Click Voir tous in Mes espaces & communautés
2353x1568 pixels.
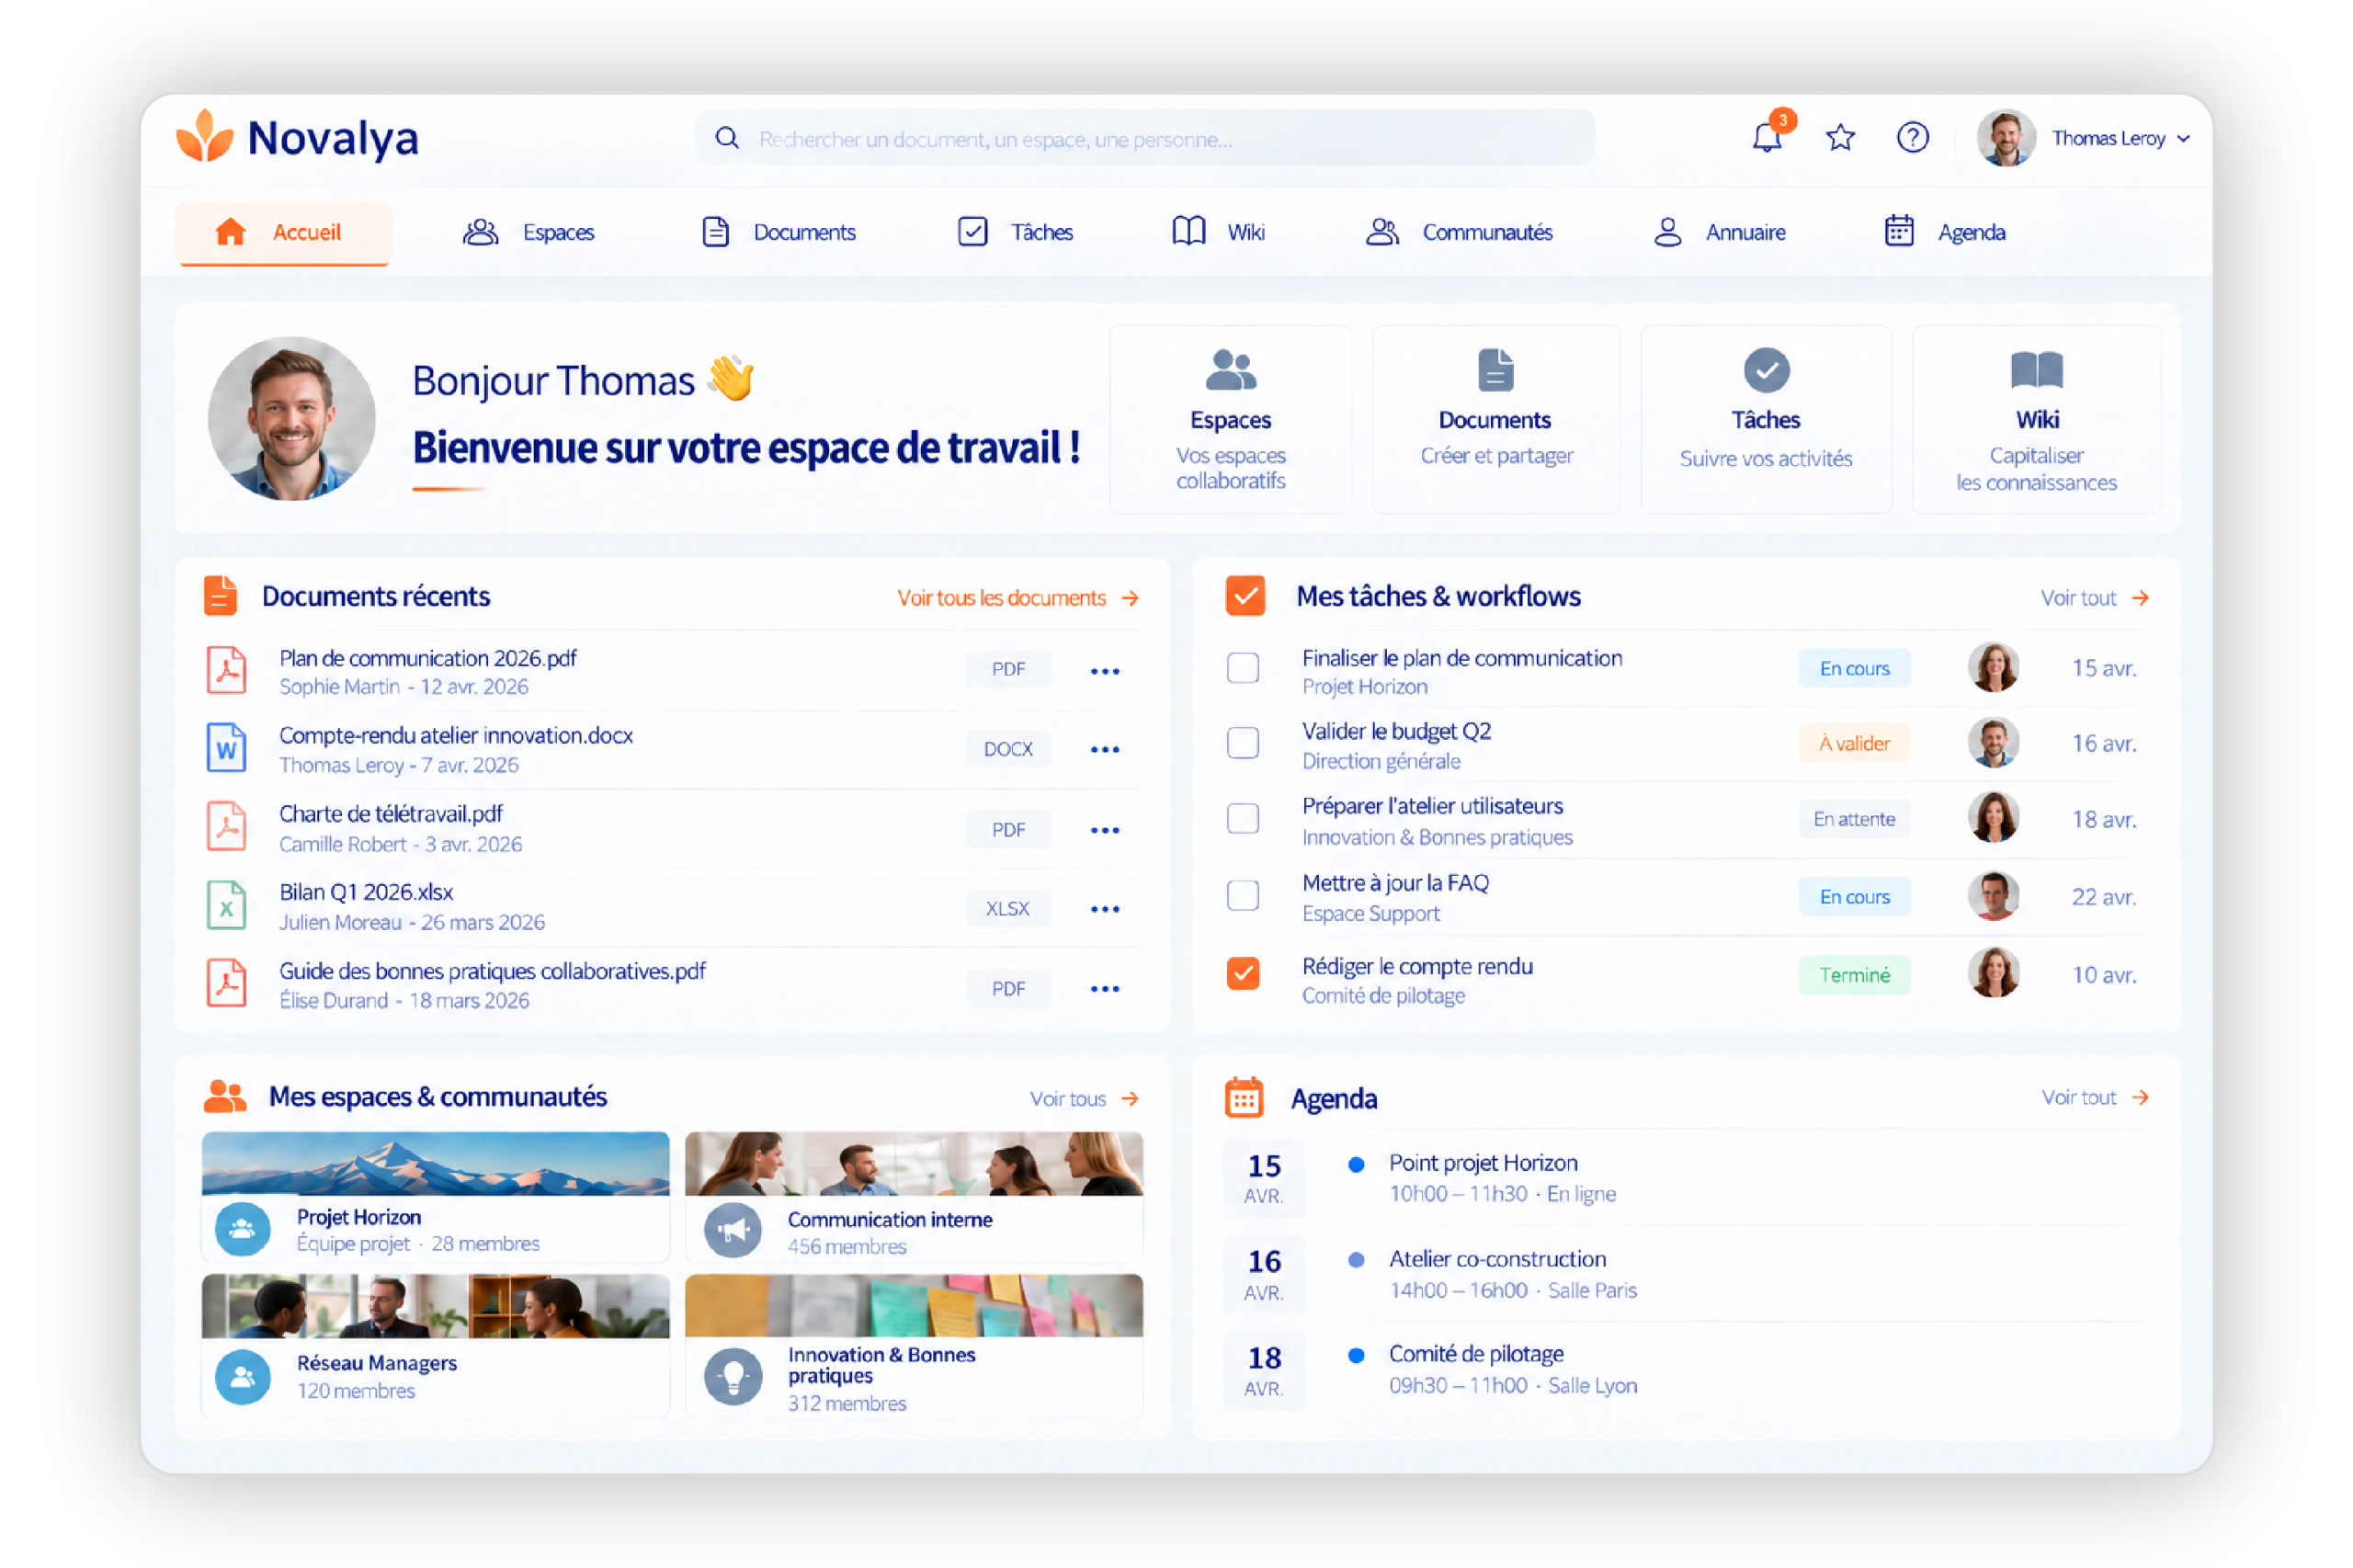point(1084,1099)
